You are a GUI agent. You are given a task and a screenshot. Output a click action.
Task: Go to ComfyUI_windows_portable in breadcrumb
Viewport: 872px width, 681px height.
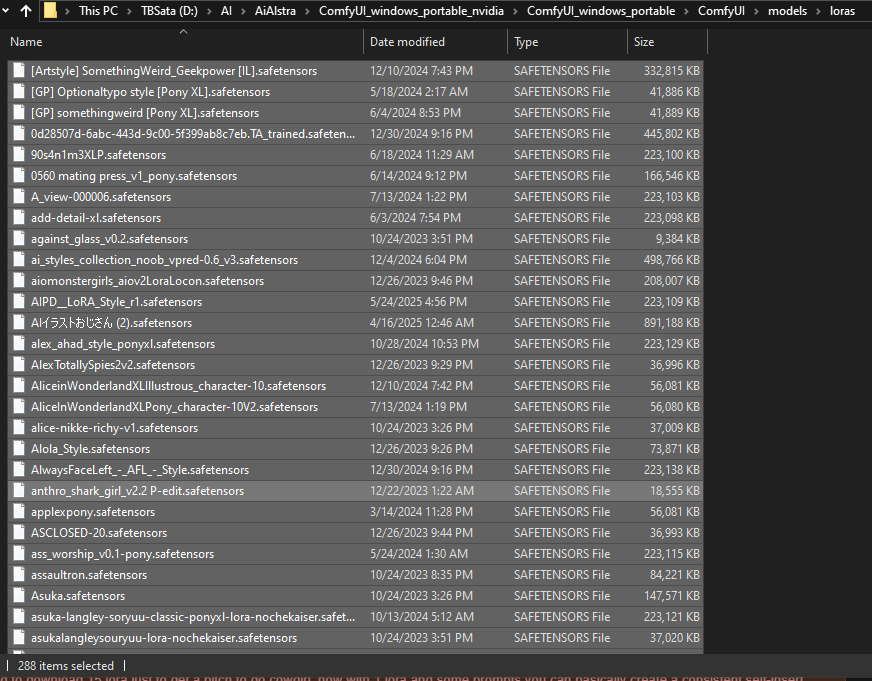[601, 11]
